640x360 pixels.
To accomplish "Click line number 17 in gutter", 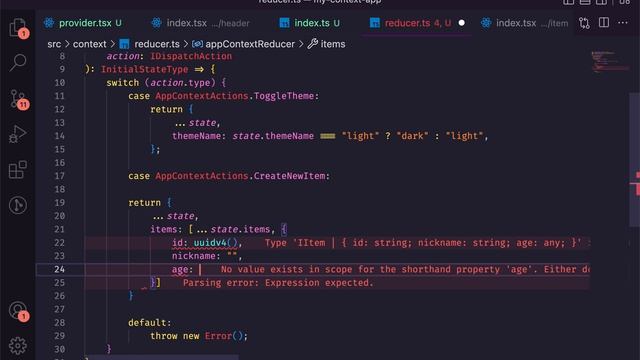I will [x=60, y=176].
